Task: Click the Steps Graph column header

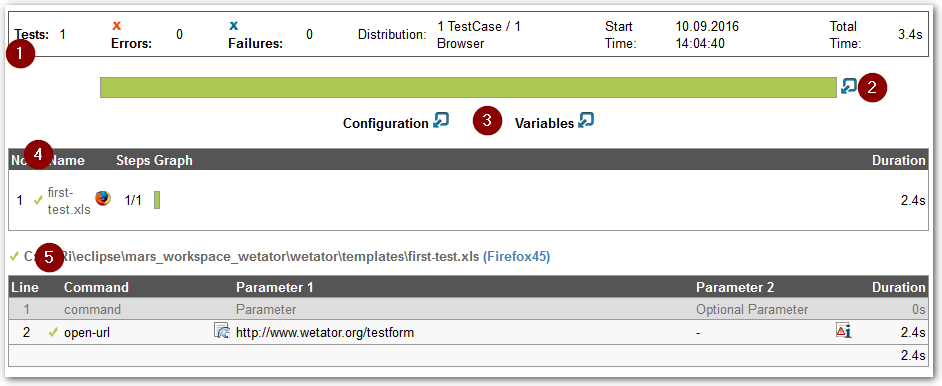Action: (x=154, y=160)
